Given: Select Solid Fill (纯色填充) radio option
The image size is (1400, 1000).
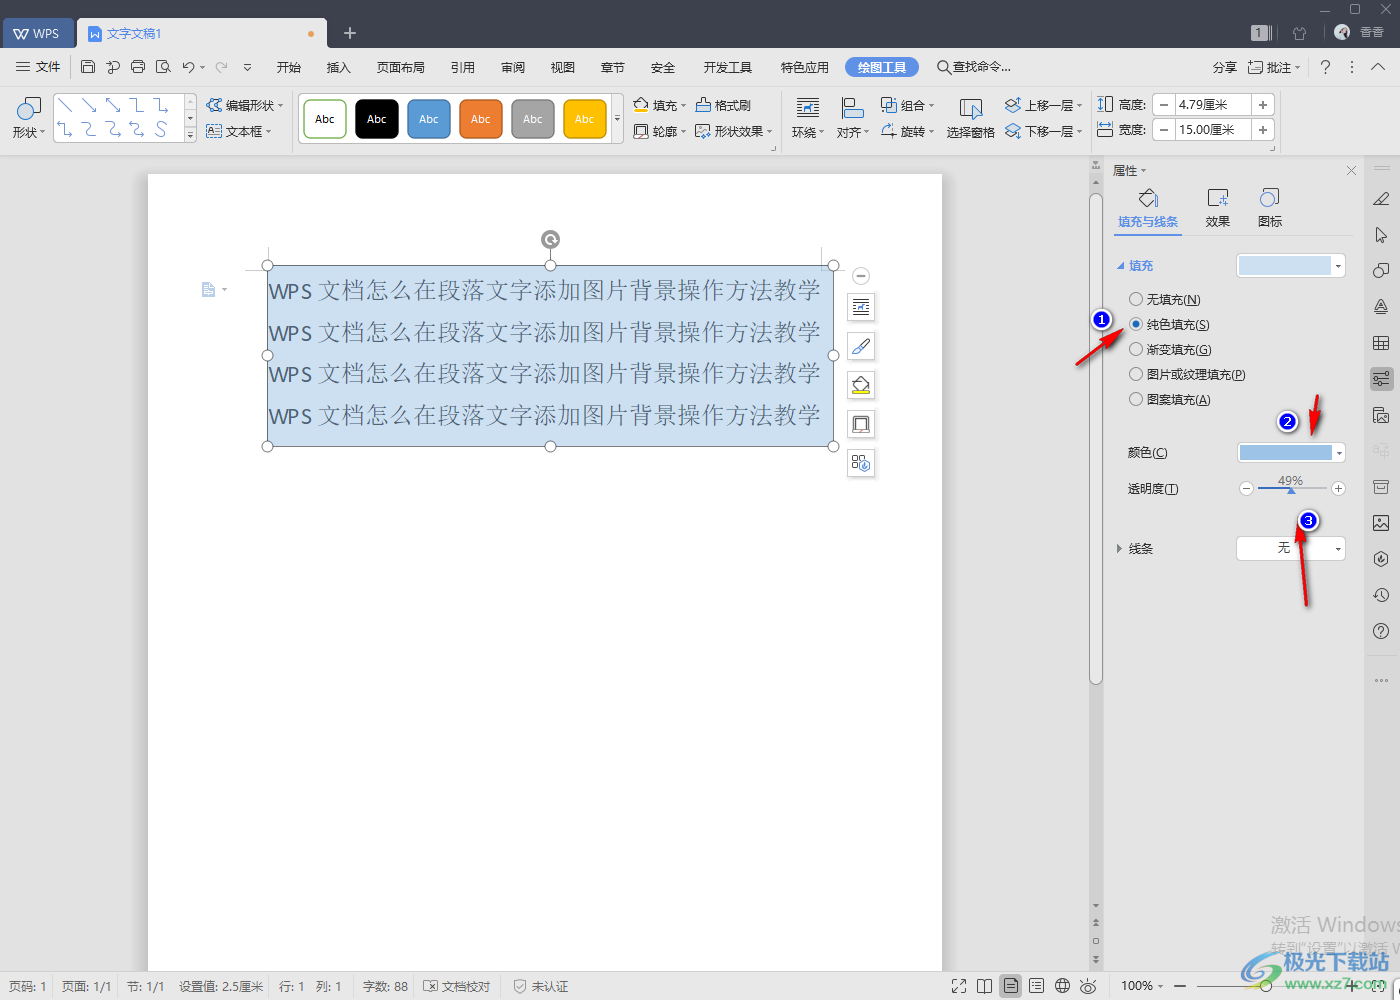Looking at the screenshot, I should 1136,324.
